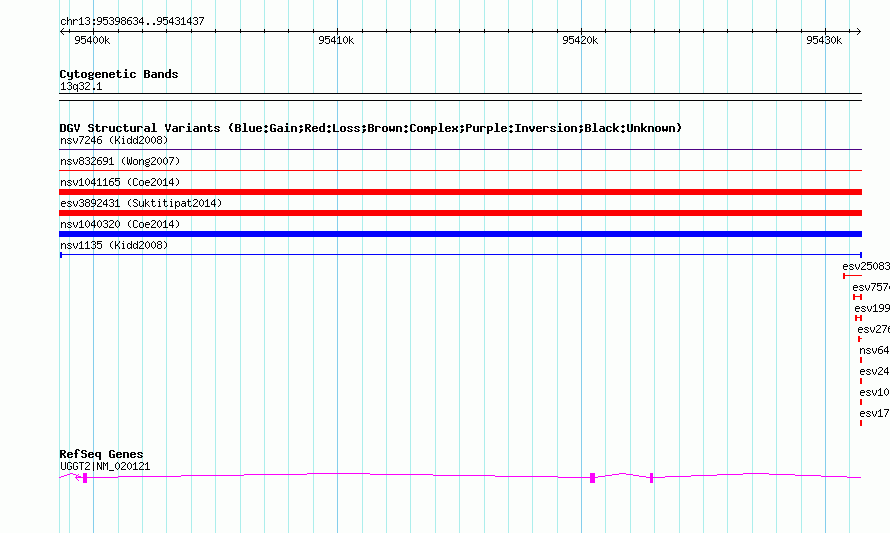Image resolution: width=890 pixels, height=533 pixels.
Task: Click the nsv1135 (Kidd2008) variant label
Action: pos(114,245)
